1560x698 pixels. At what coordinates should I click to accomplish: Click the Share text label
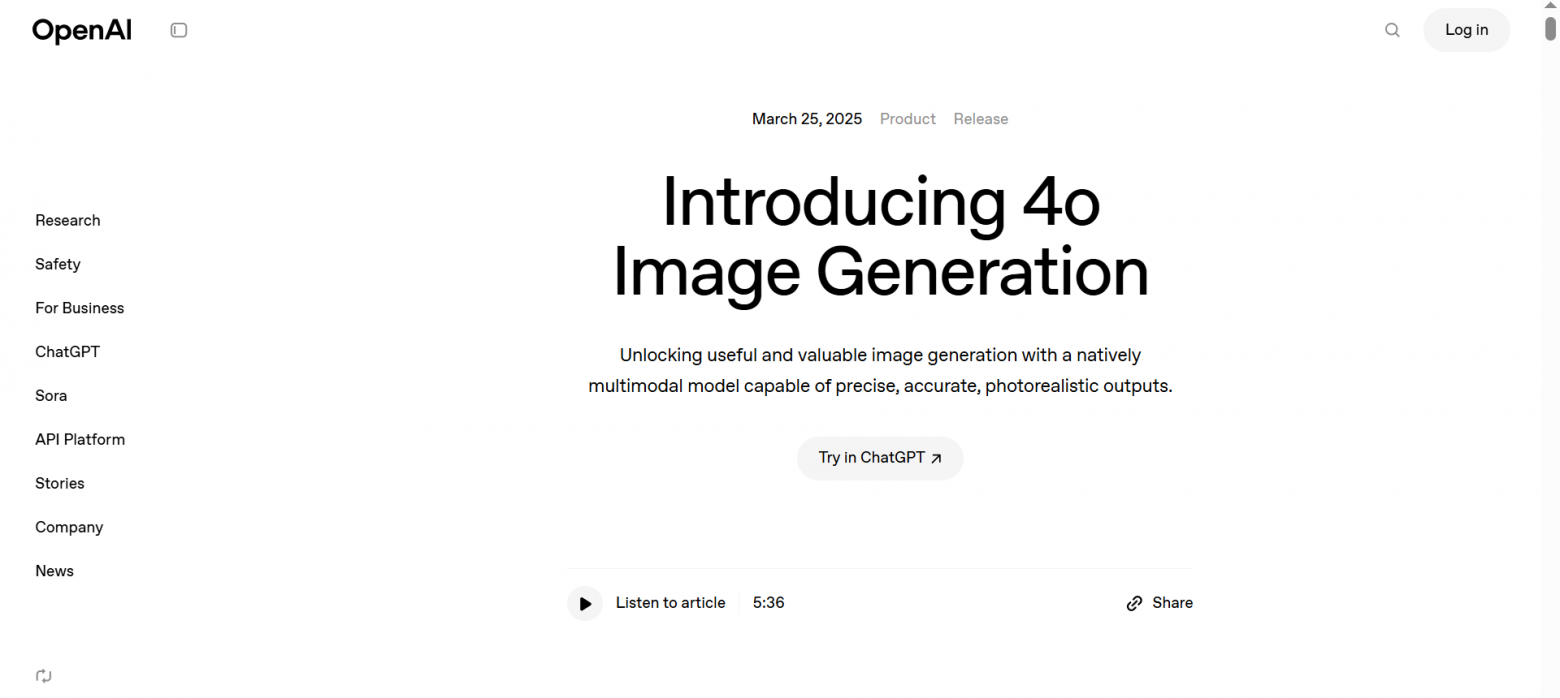(x=1173, y=603)
